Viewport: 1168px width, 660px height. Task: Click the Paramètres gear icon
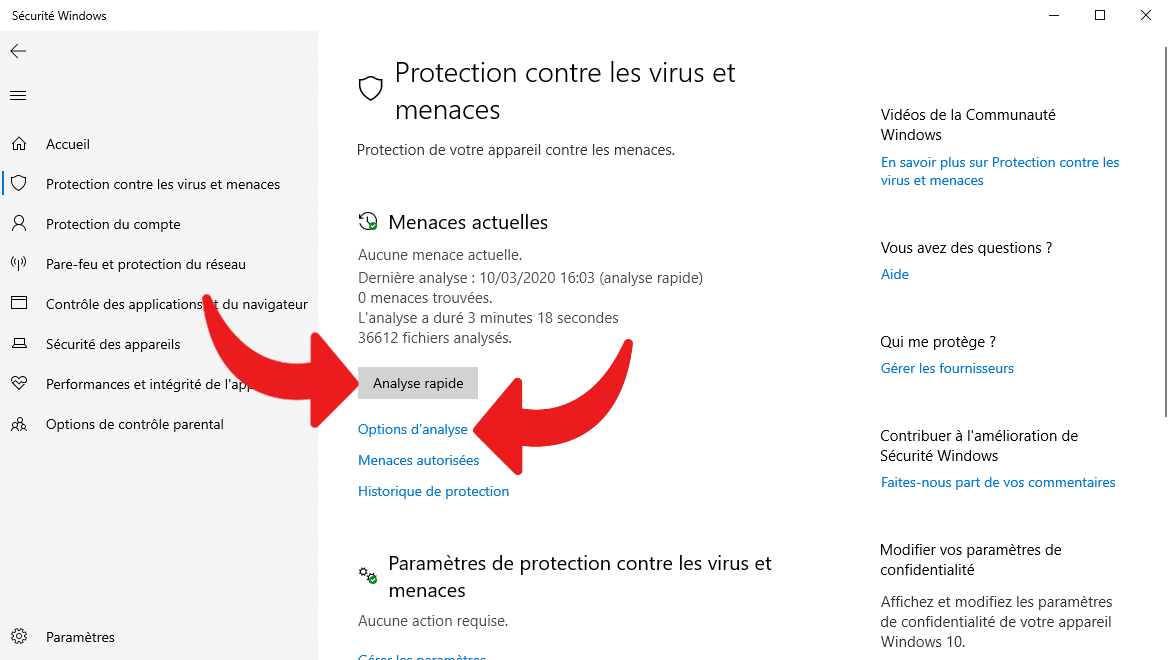point(19,636)
